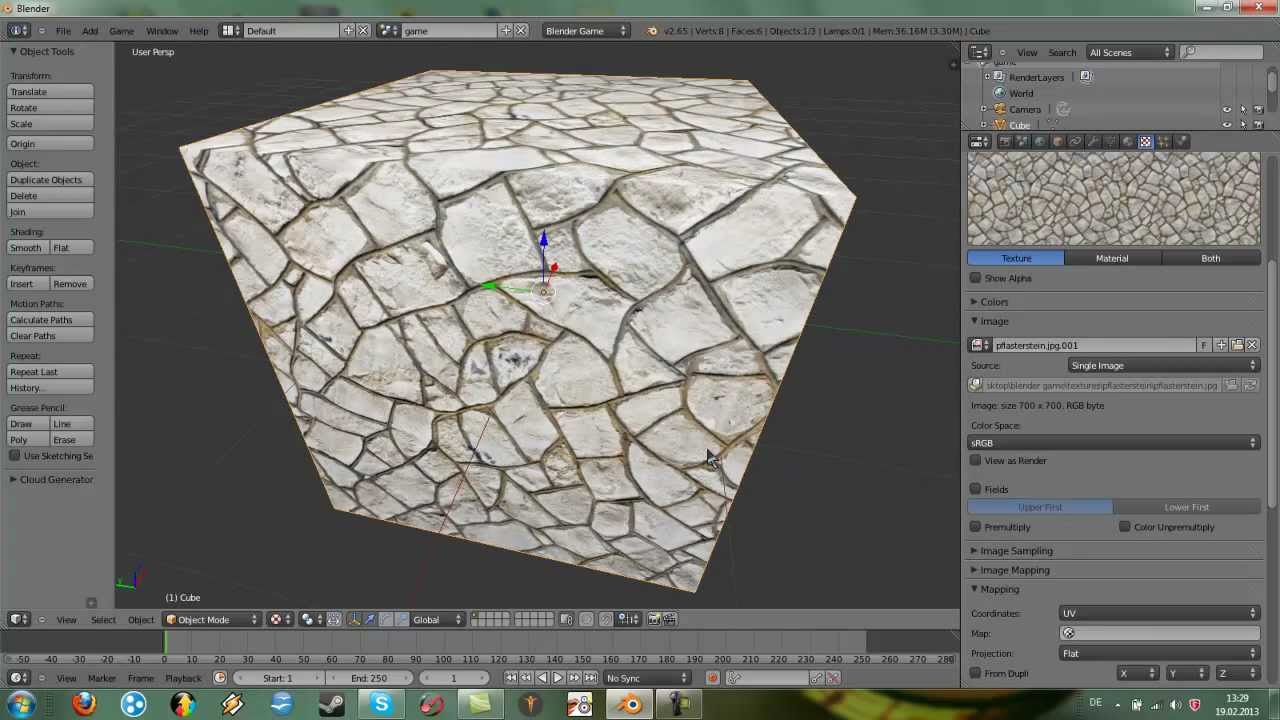This screenshot has width=1280, height=720.
Task: Enable the Color Unpremultiply checkbox
Action: [x=1125, y=527]
